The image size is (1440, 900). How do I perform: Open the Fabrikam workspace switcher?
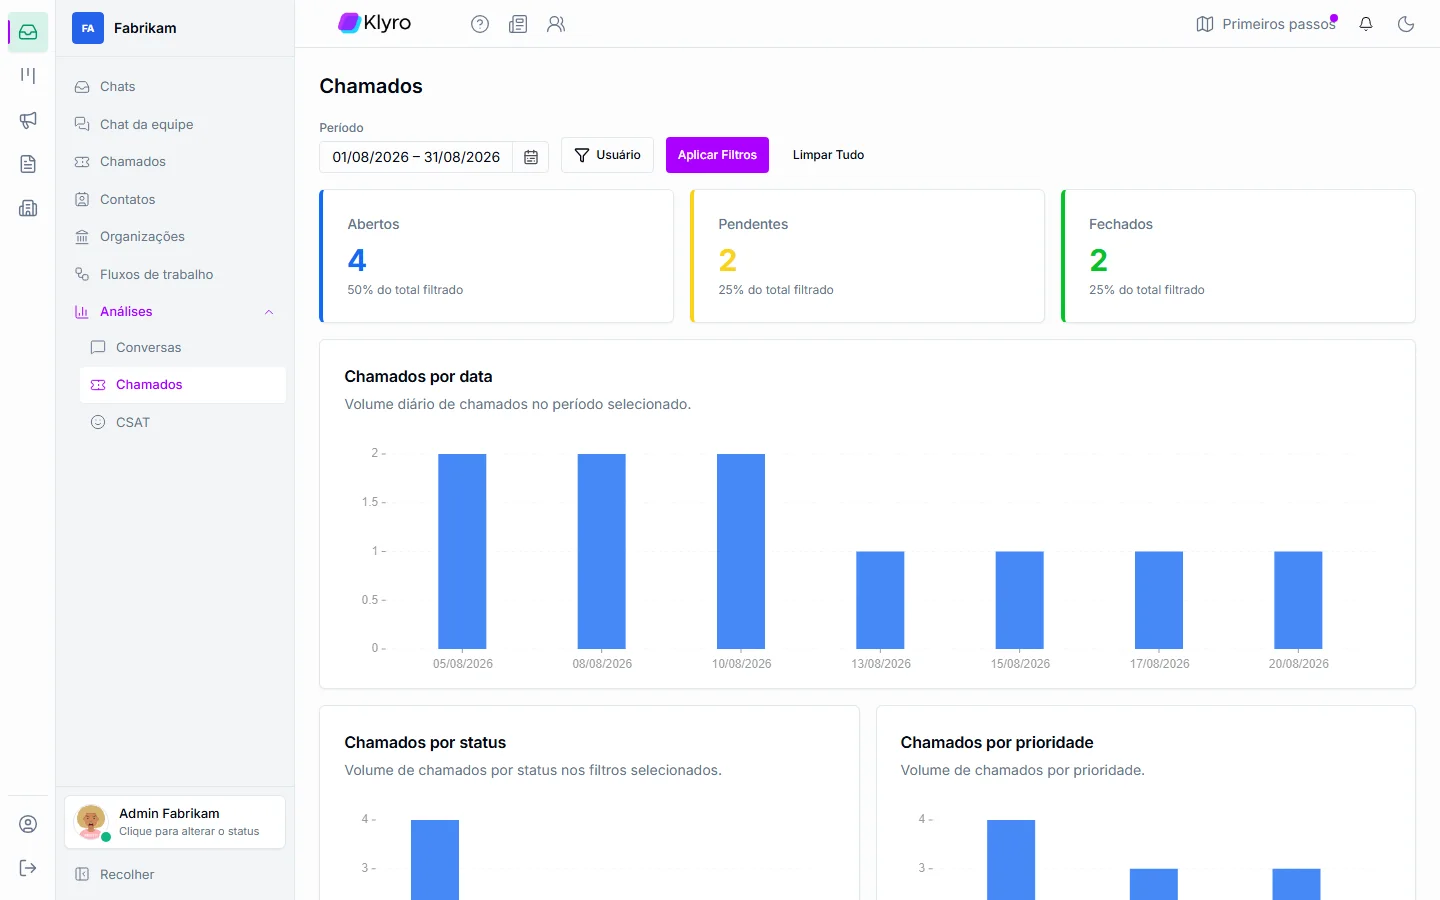(175, 28)
